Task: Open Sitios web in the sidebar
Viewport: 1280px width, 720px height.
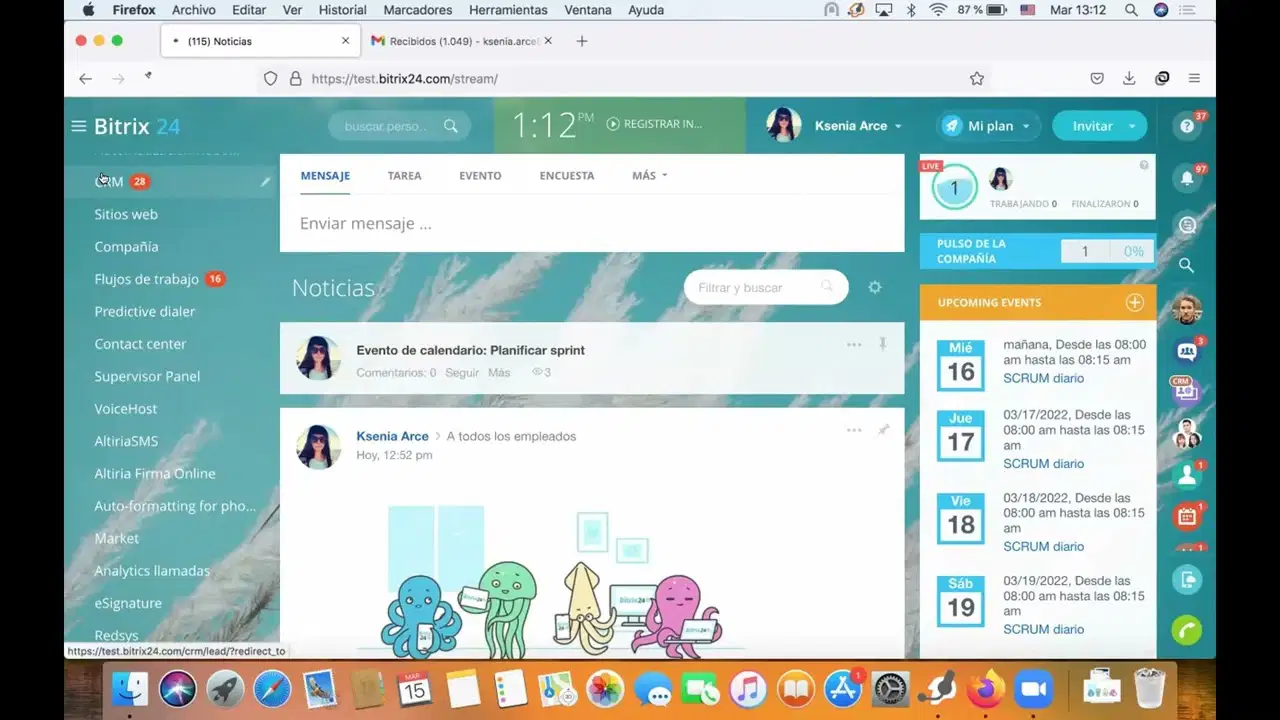Action: (126, 214)
